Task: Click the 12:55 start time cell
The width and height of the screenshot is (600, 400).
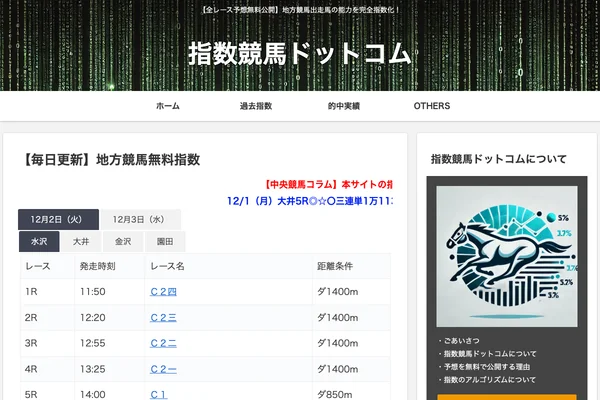Action: pos(109,343)
